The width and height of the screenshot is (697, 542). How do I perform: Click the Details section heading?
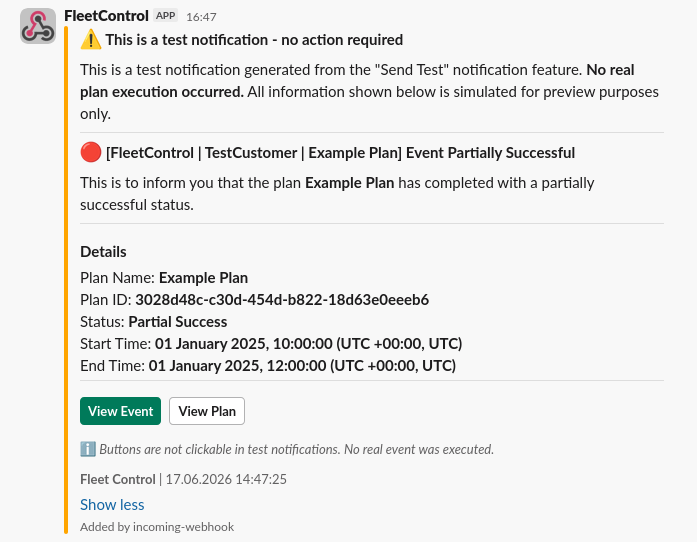103,252
